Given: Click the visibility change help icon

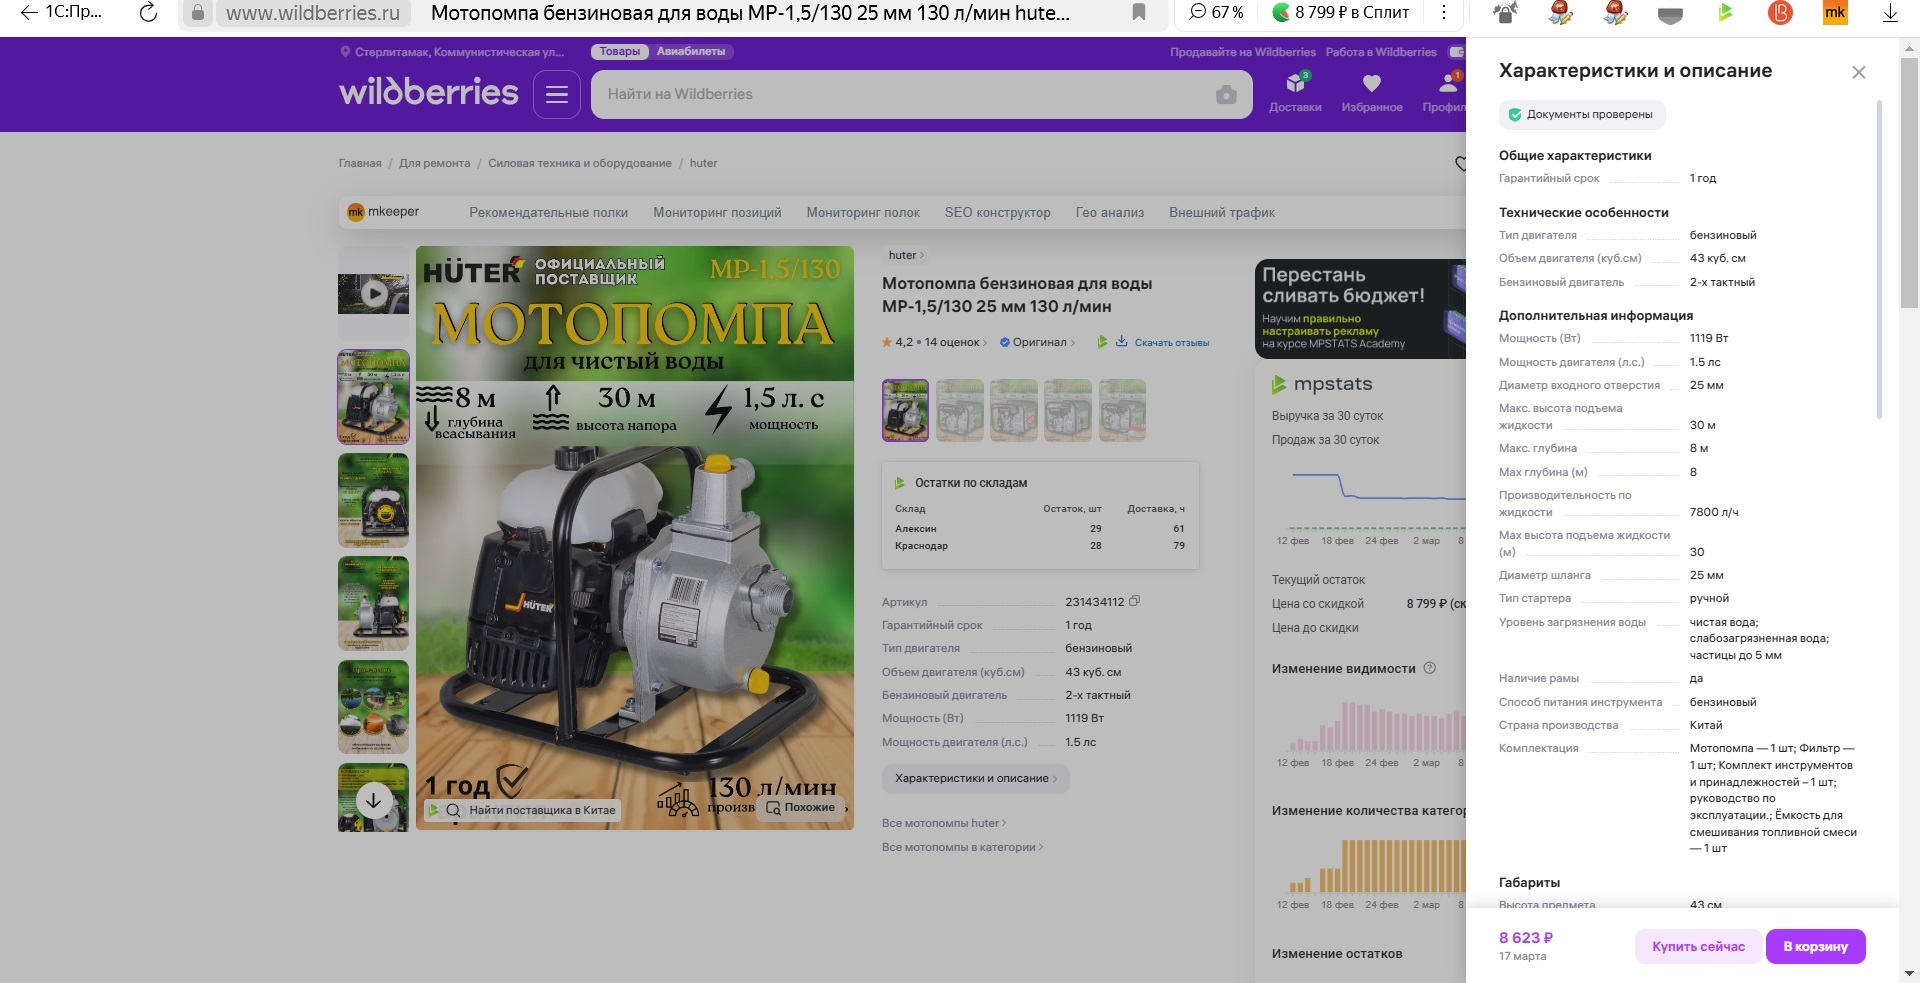Looking at the screenshot, I should pos(1429,668).
